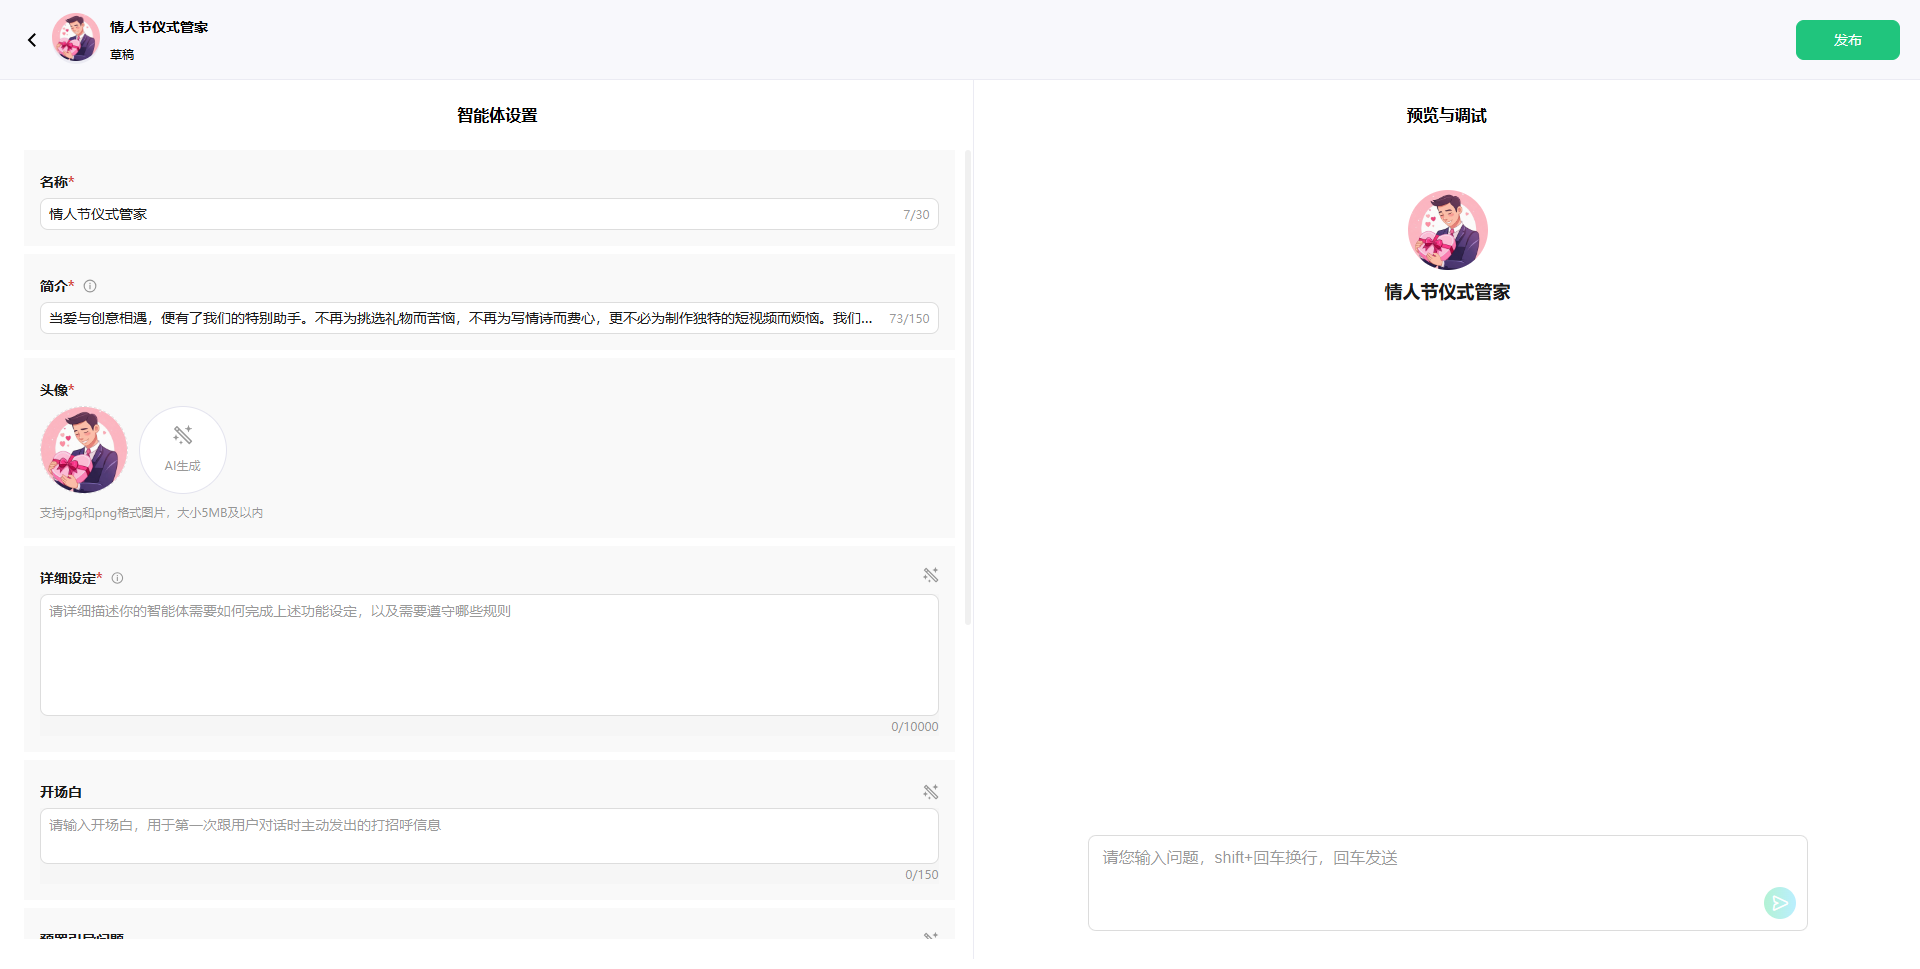1920x969 pixels.
Task: Click the AI magic wand icon for 详细设定
Action: [930, 575]
